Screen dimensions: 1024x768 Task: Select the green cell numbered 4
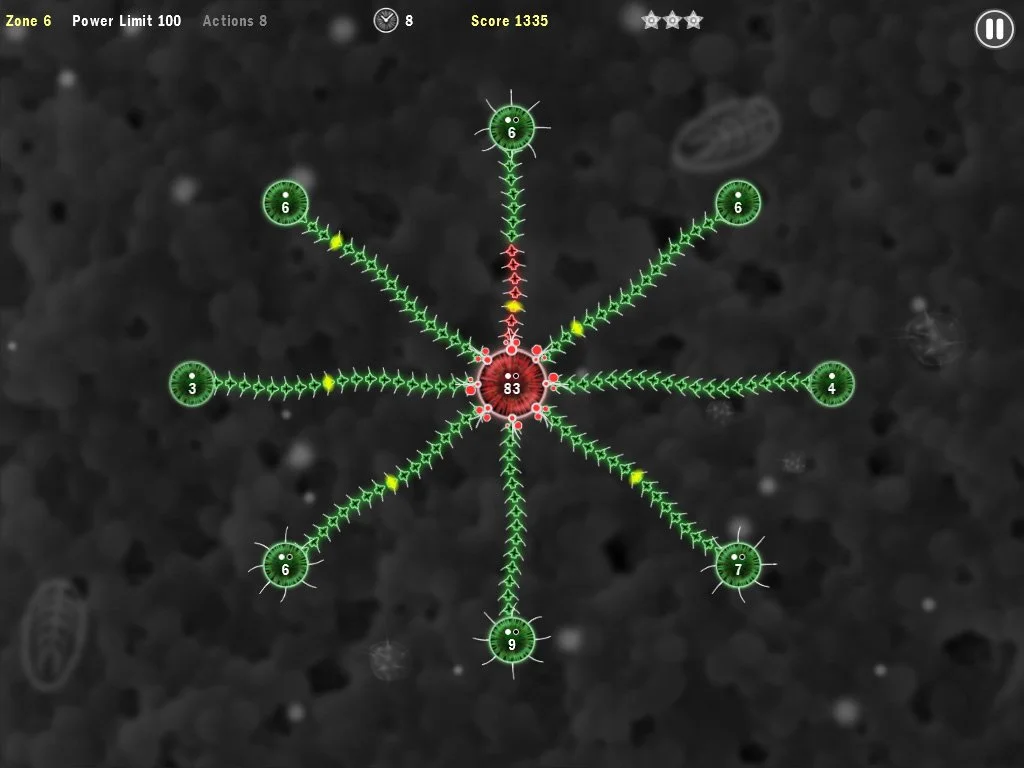tap(831, 384)
